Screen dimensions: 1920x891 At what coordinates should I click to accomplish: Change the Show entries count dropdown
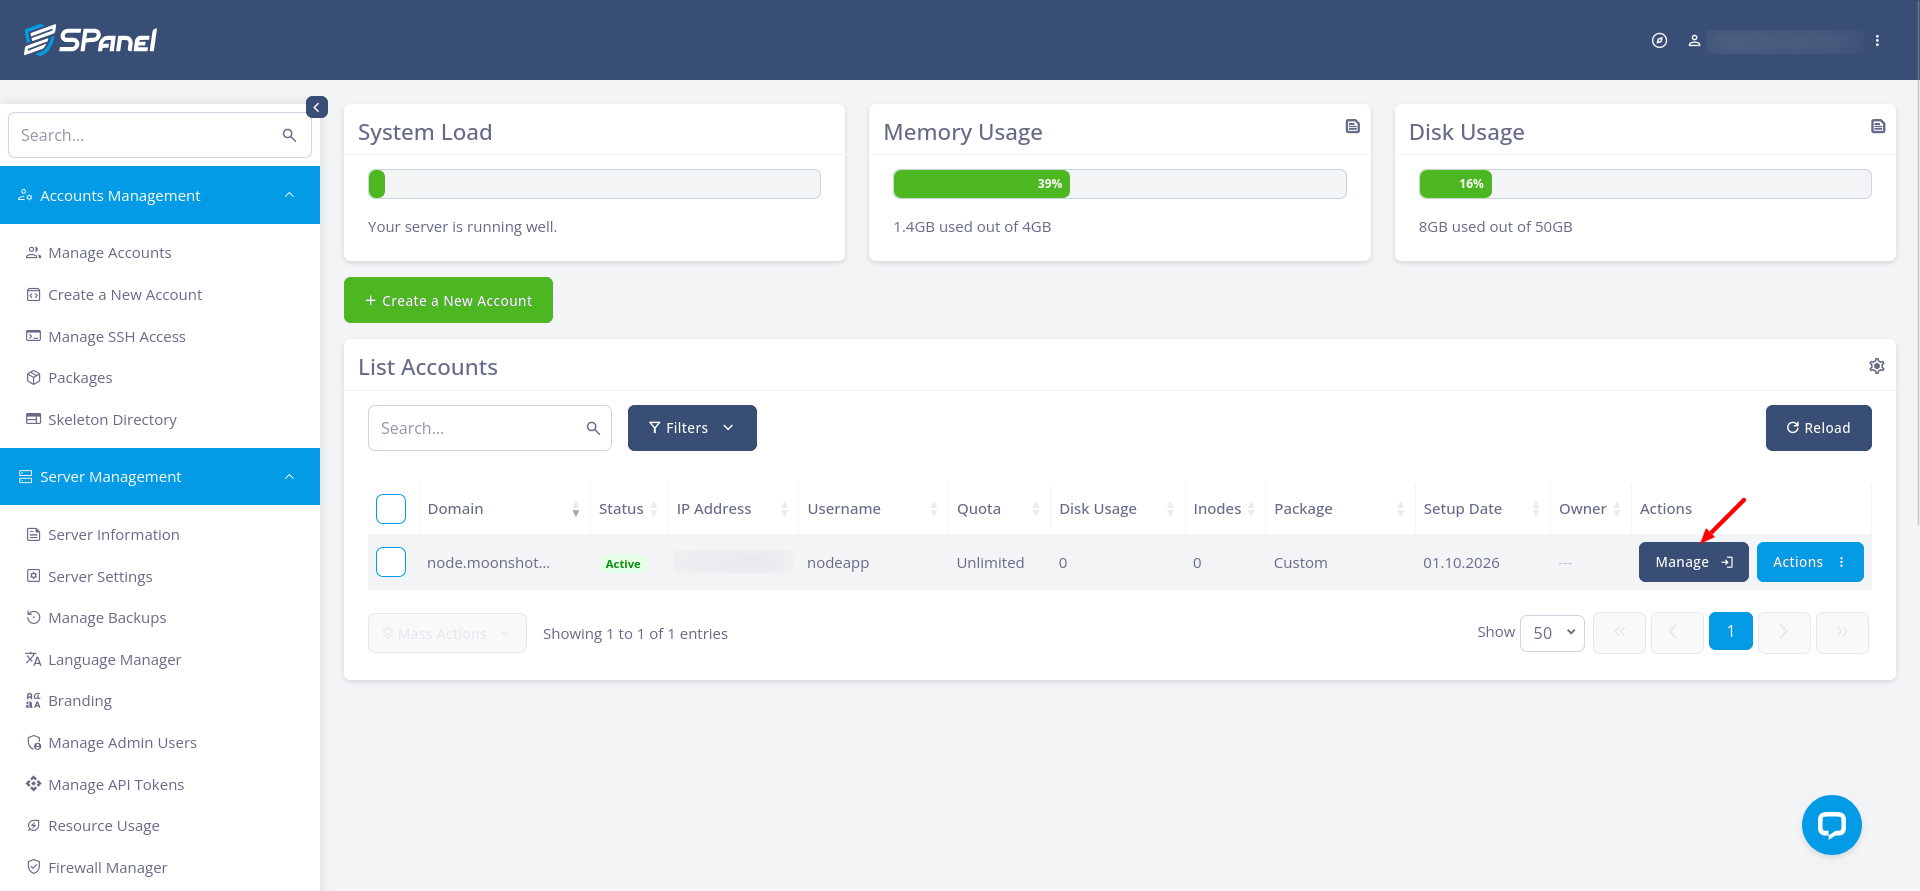point(1552,633)
